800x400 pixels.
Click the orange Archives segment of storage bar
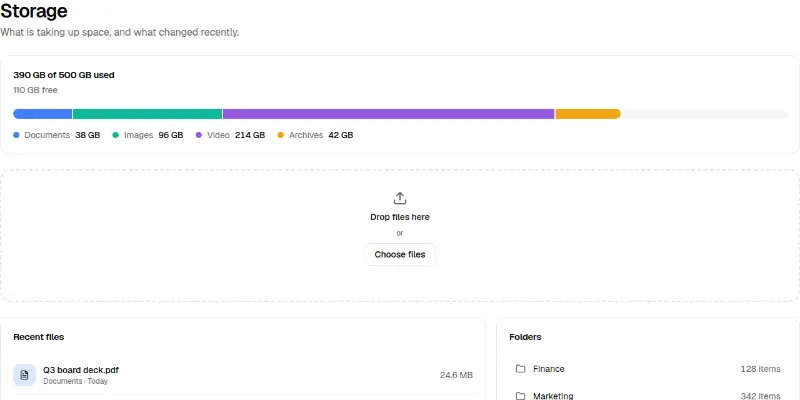point(588,114)
